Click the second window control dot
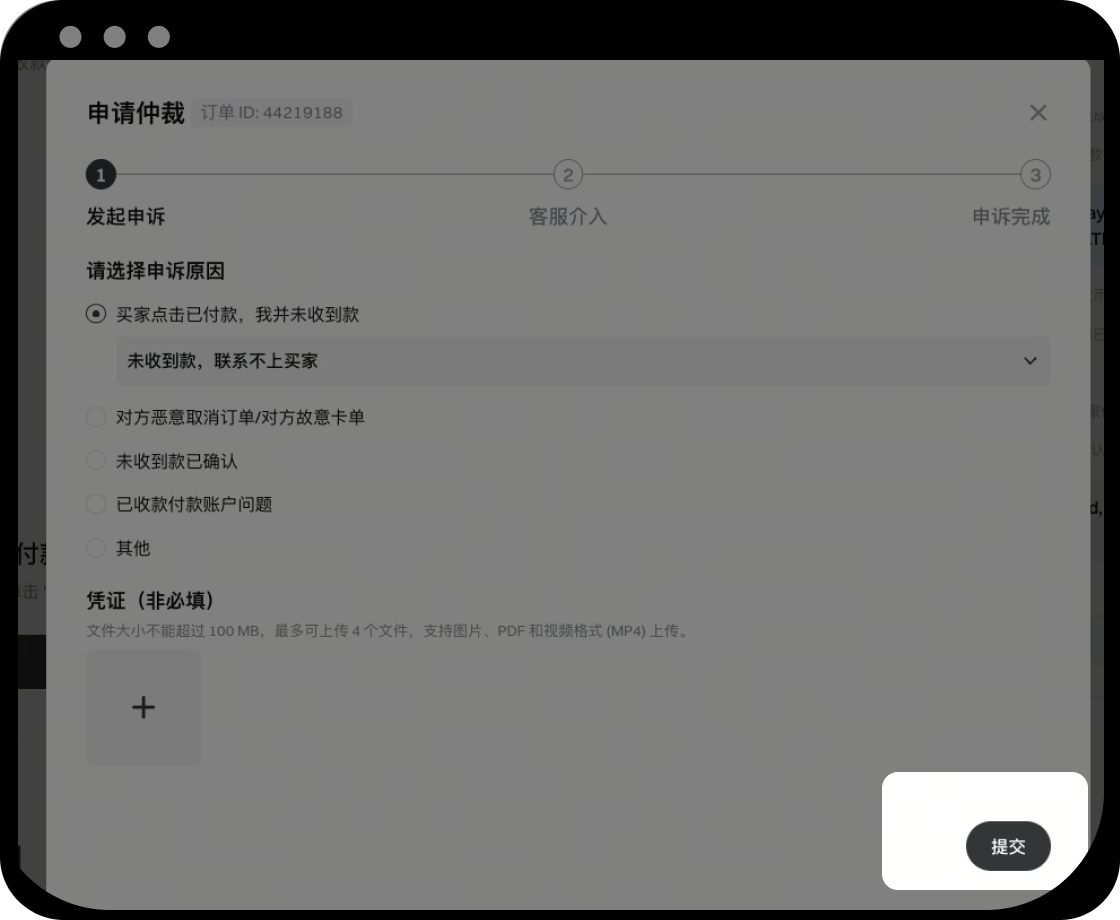The width and height of the screenshot is (1120, 920). [x=114, y=36]
